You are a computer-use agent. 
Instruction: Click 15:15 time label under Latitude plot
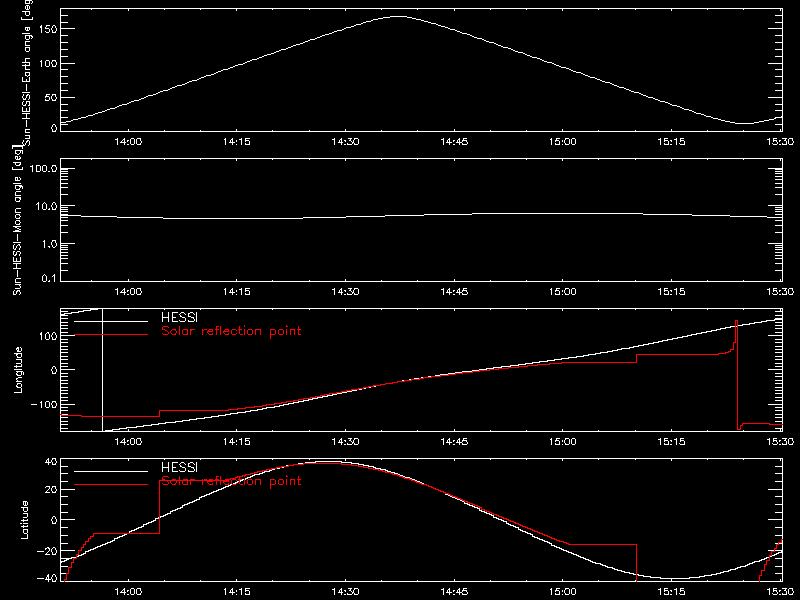point(671,592)
